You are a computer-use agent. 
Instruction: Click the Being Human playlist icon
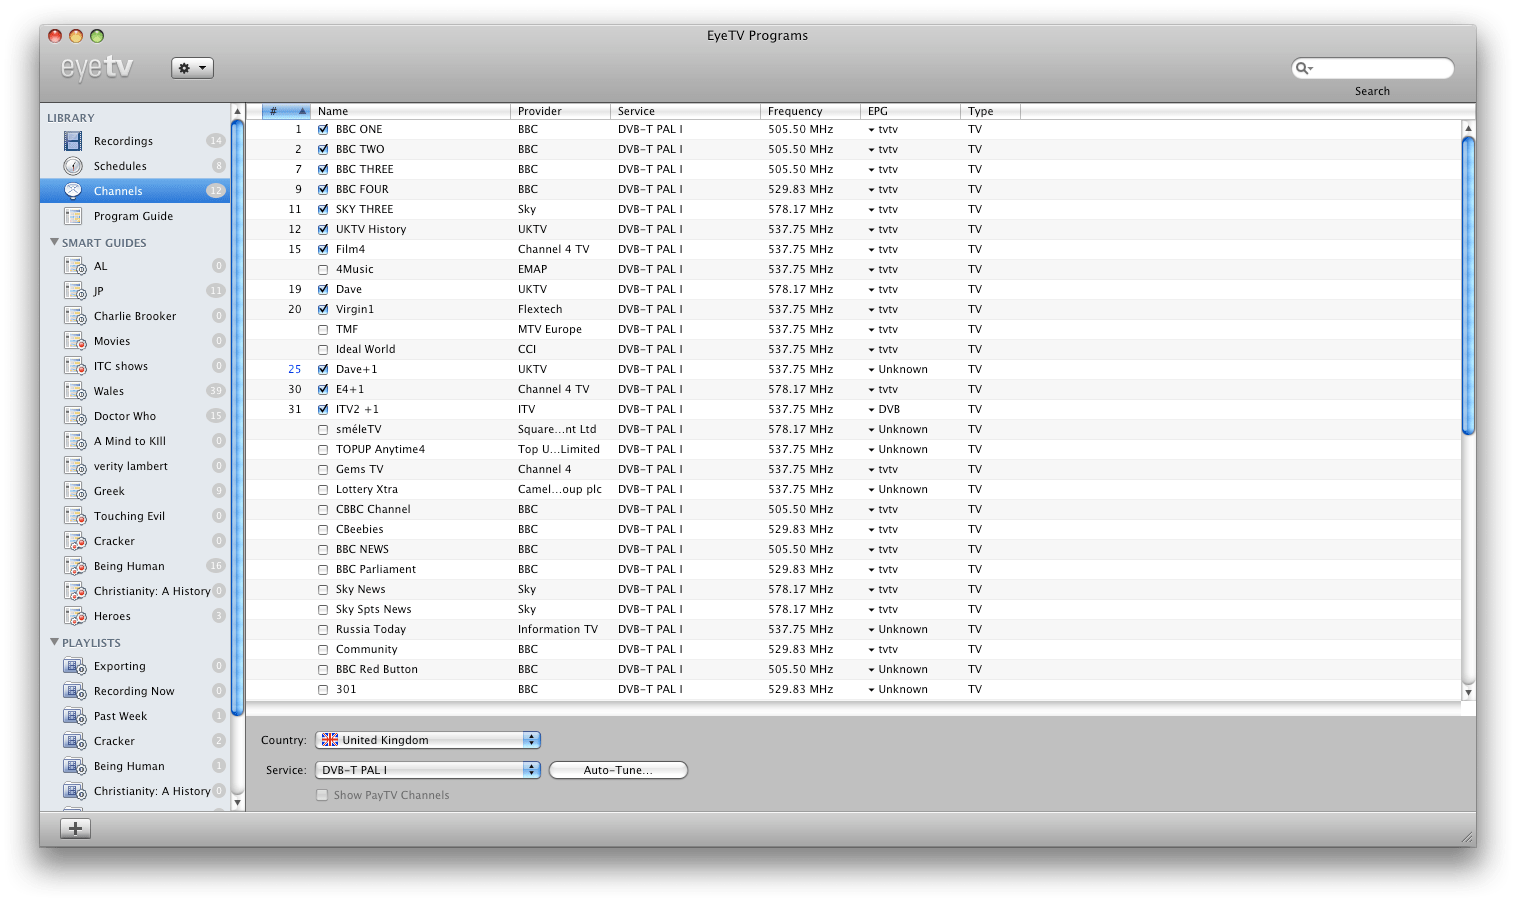point(75,766)
